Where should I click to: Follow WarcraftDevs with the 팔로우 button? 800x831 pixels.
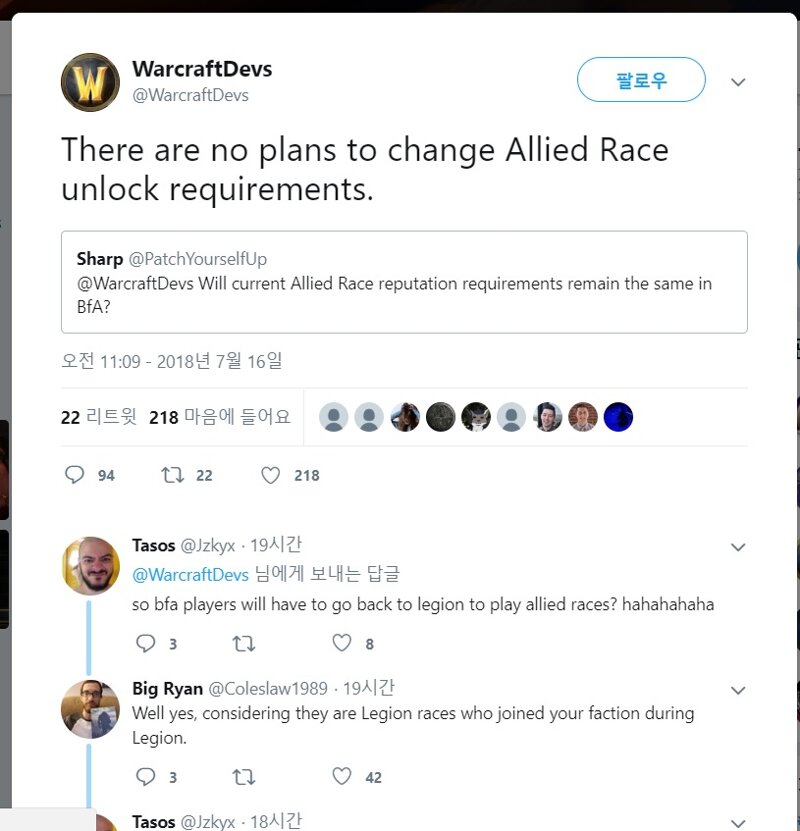(x=641, y=79)
